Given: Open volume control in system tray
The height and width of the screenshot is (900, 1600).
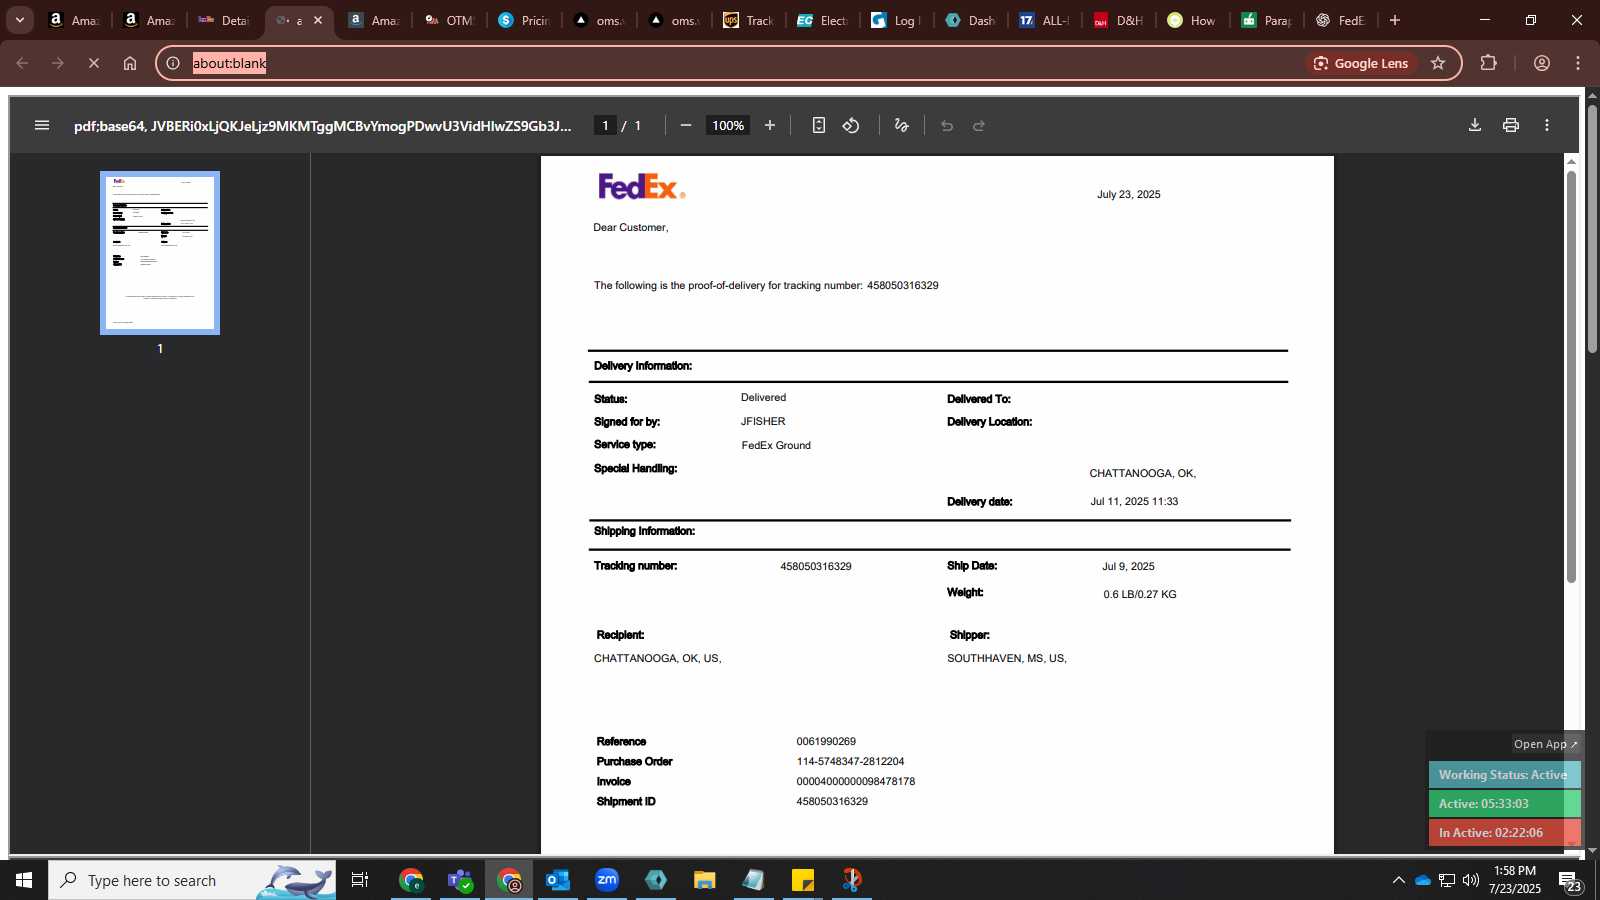Looking at the screenshot, I should (x=1471, y=880).
